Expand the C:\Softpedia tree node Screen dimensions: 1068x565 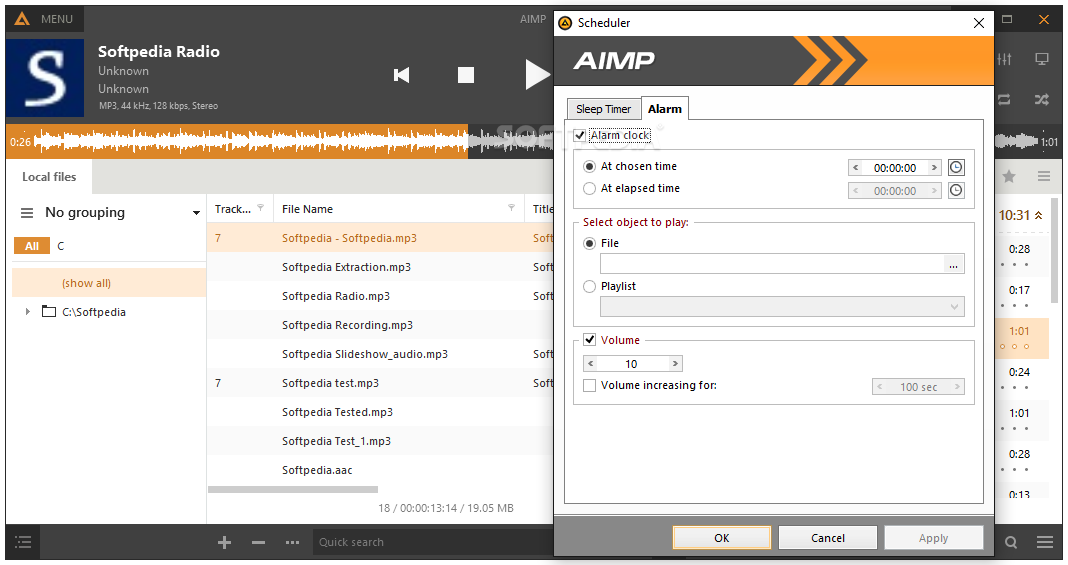point(28,312)
